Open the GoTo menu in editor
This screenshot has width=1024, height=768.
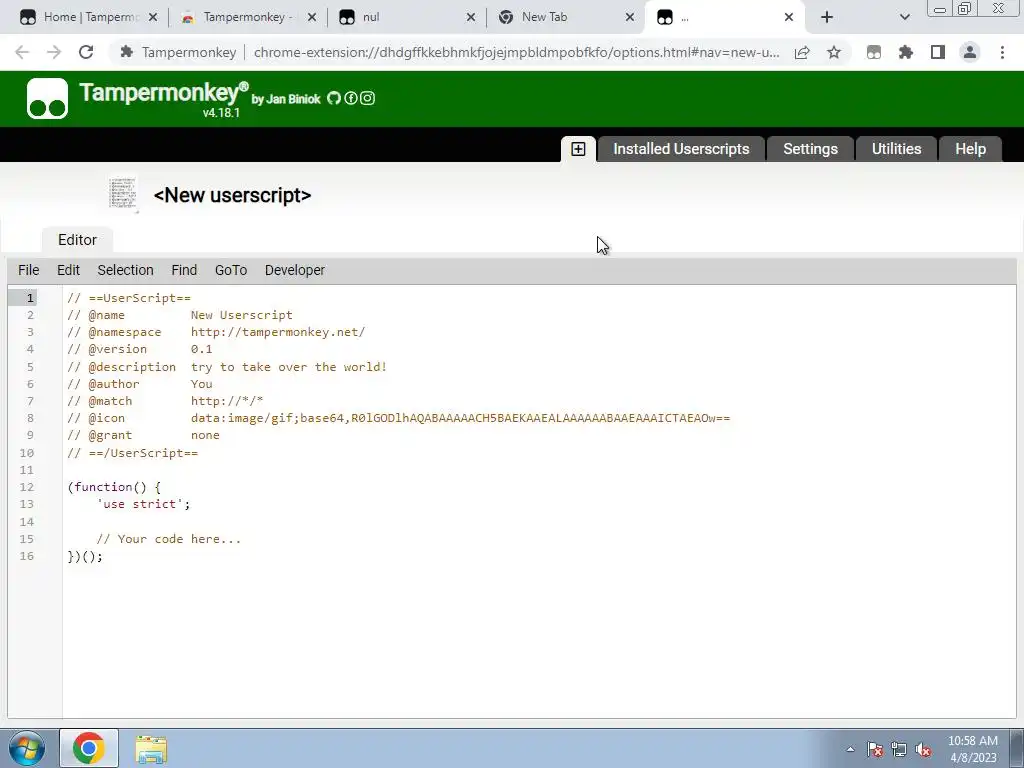click(231, 270)
